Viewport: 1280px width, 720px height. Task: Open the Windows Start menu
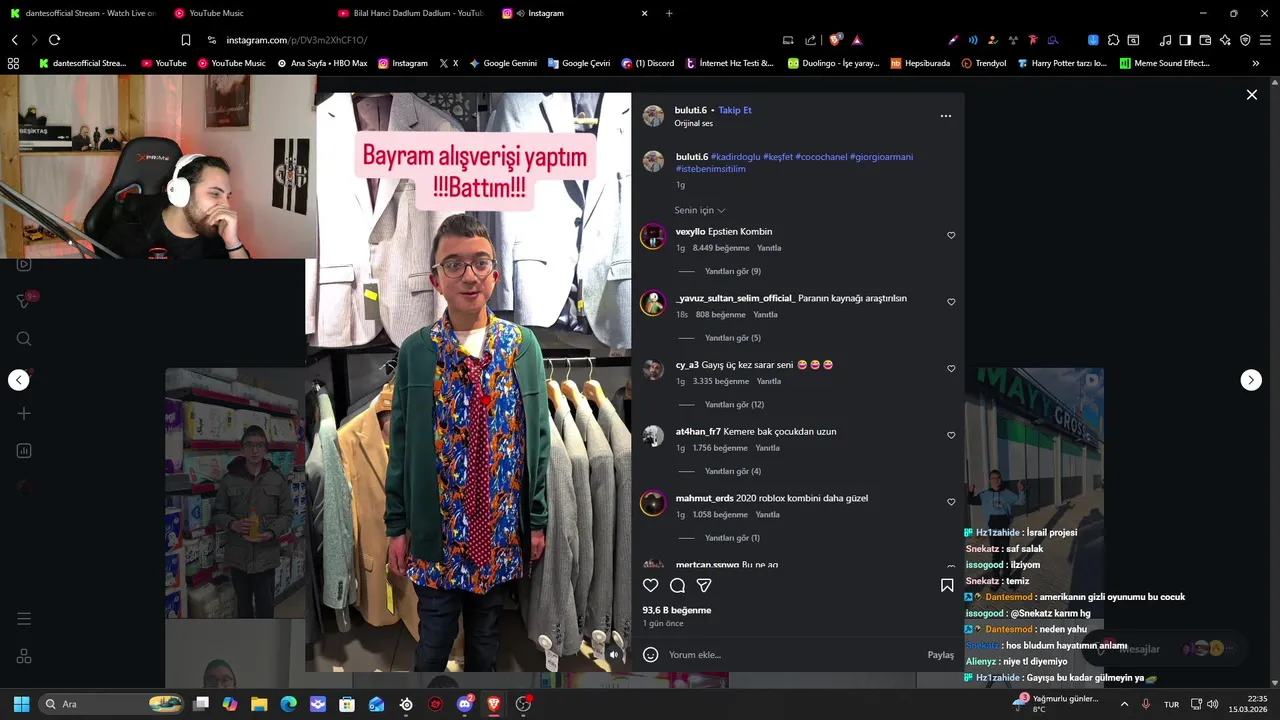[x=21, y=704]
